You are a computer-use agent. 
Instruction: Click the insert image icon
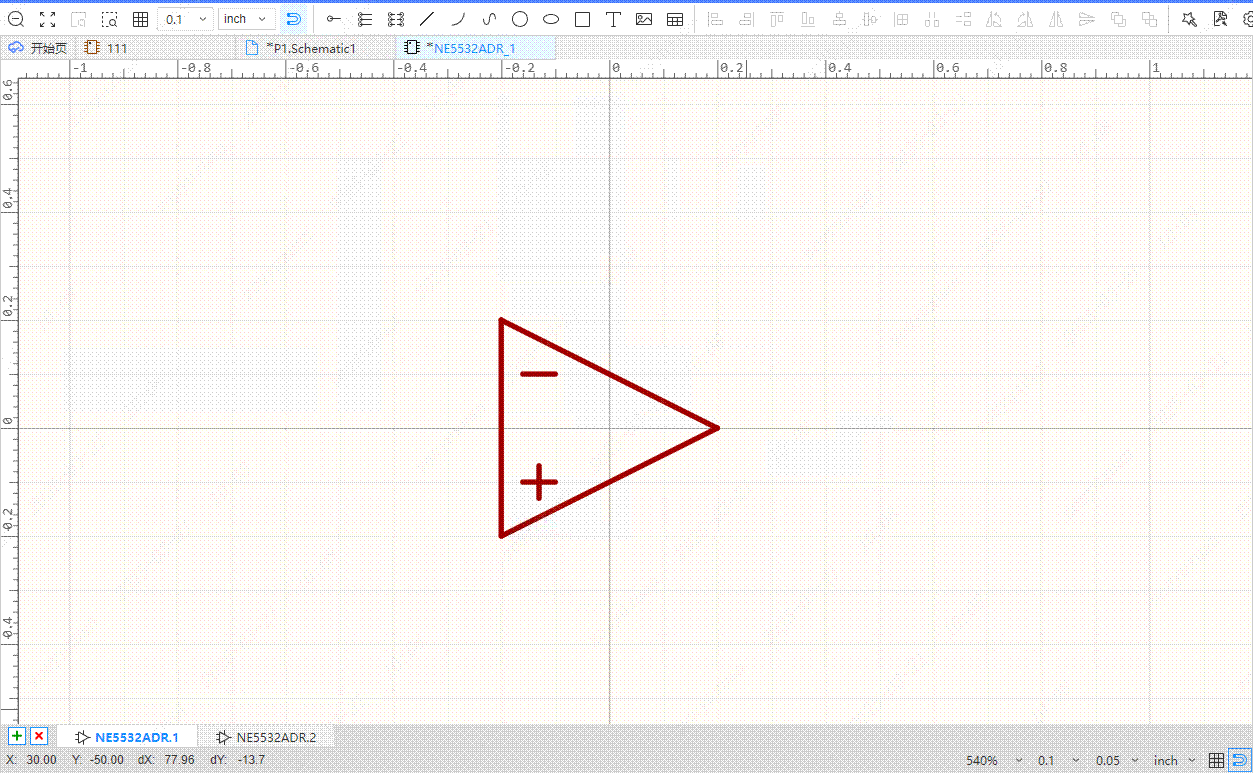coord(644,19)
